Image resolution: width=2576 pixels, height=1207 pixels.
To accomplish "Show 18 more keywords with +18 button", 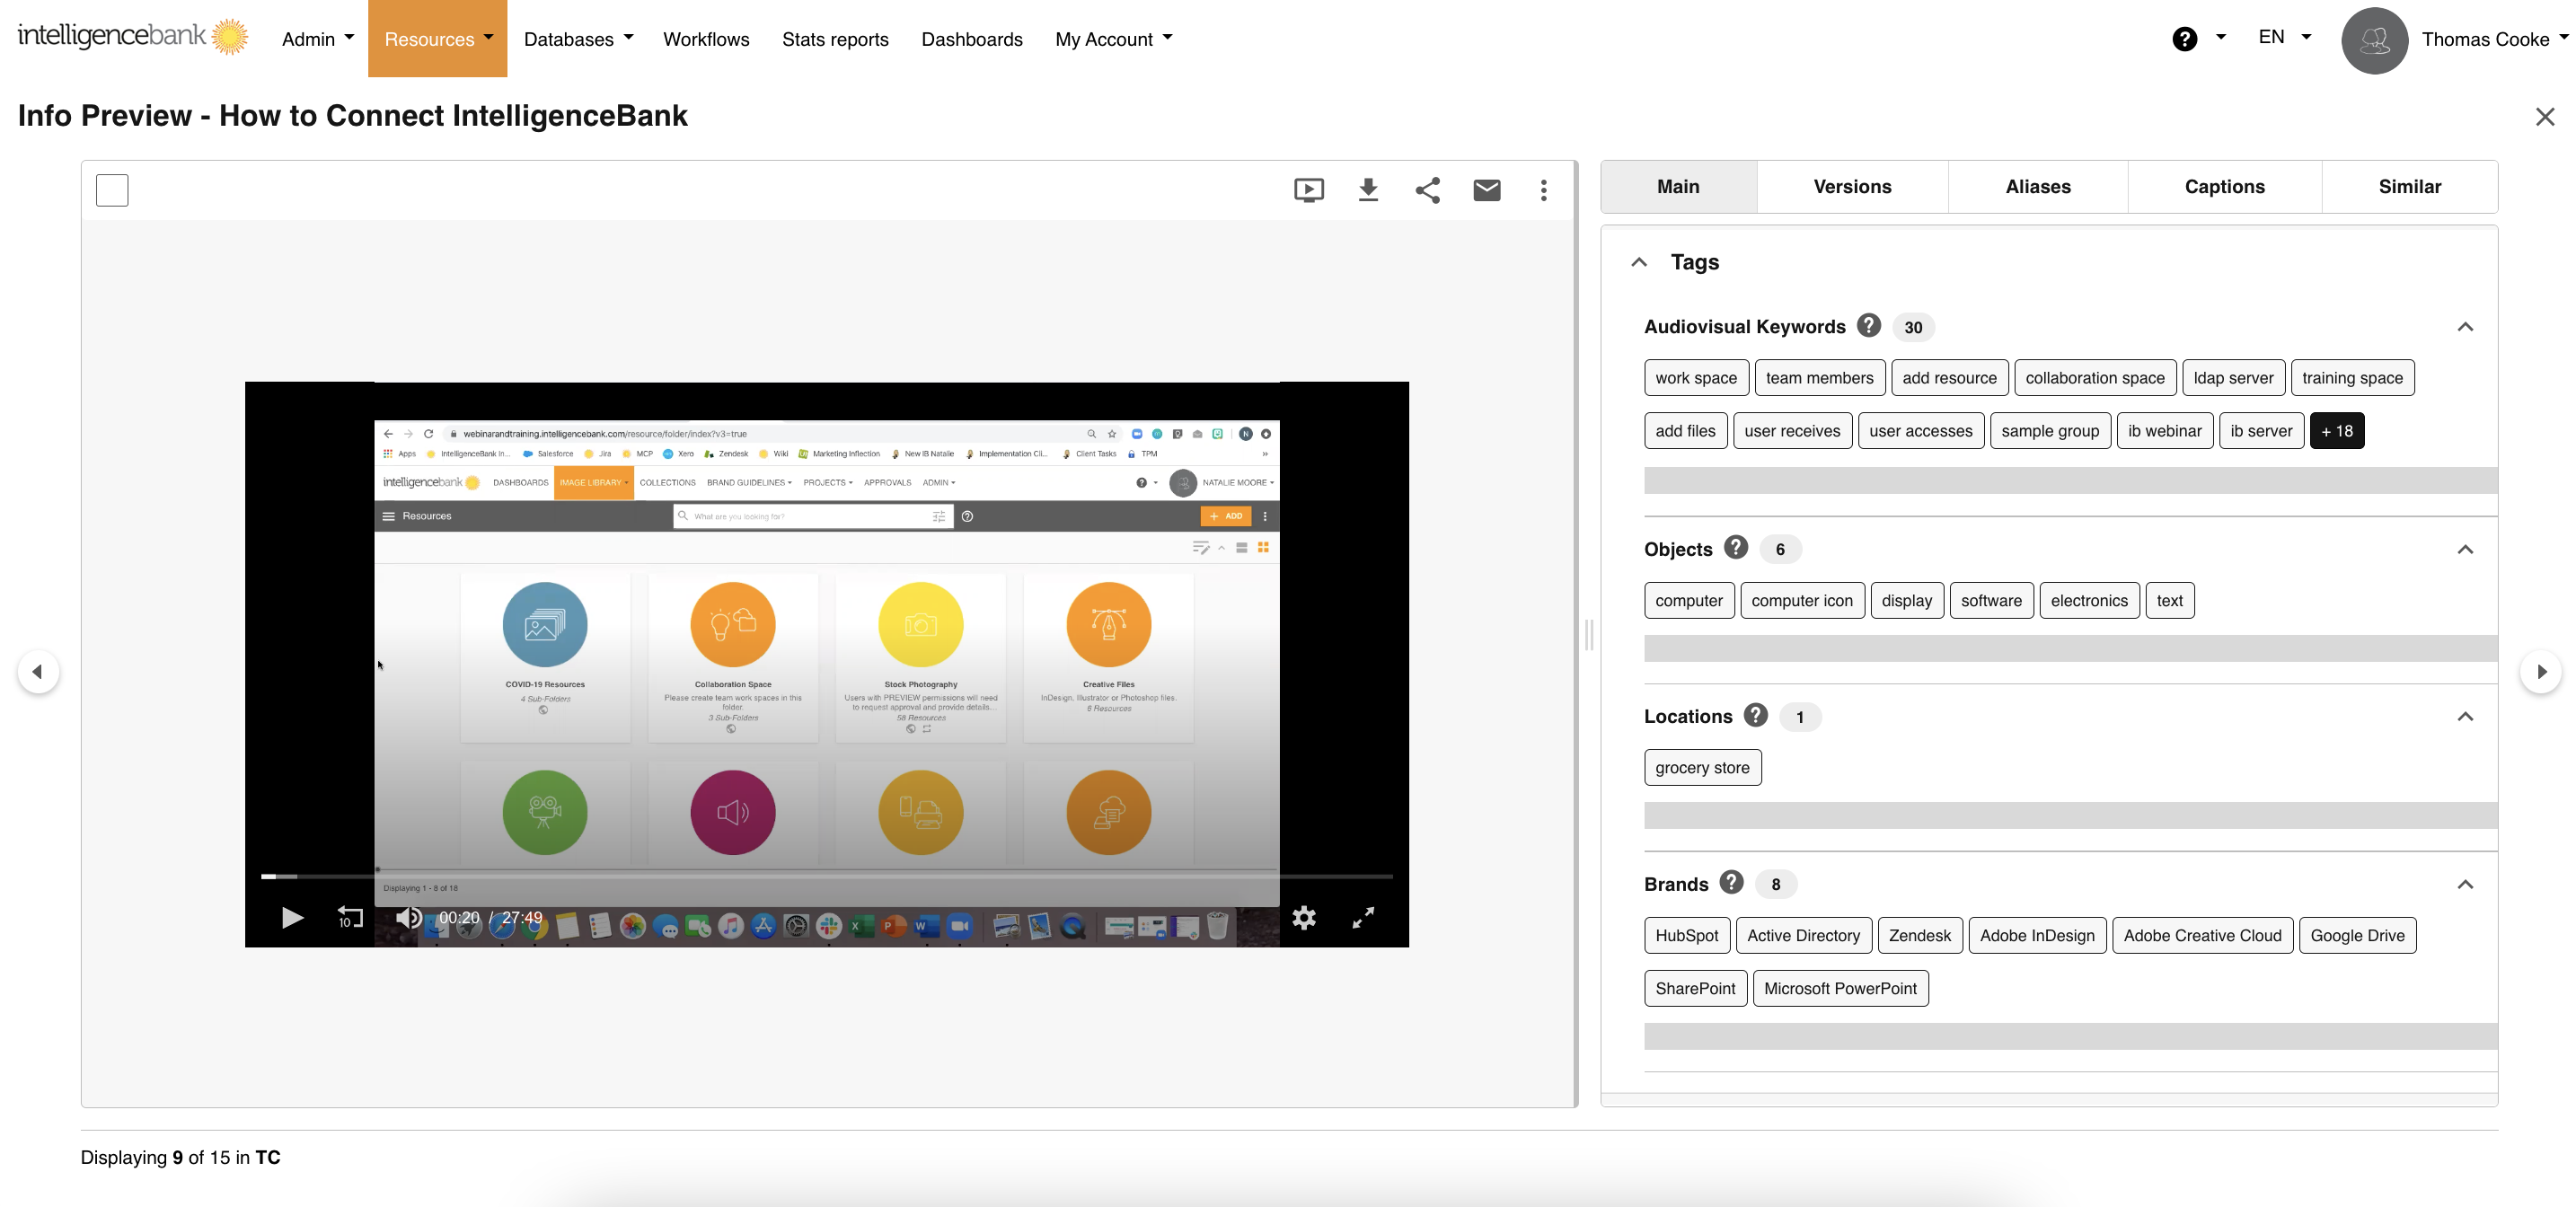I will [x=2337, y=430].
